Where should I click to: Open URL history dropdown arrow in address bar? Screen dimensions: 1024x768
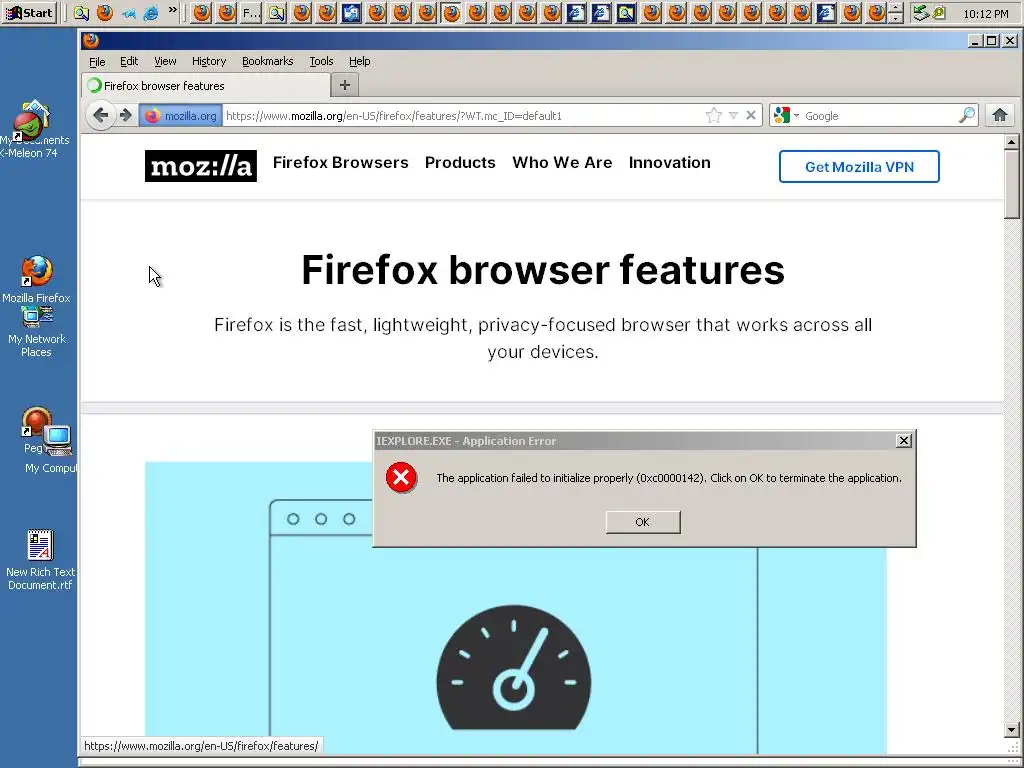[x=733, y=116]
